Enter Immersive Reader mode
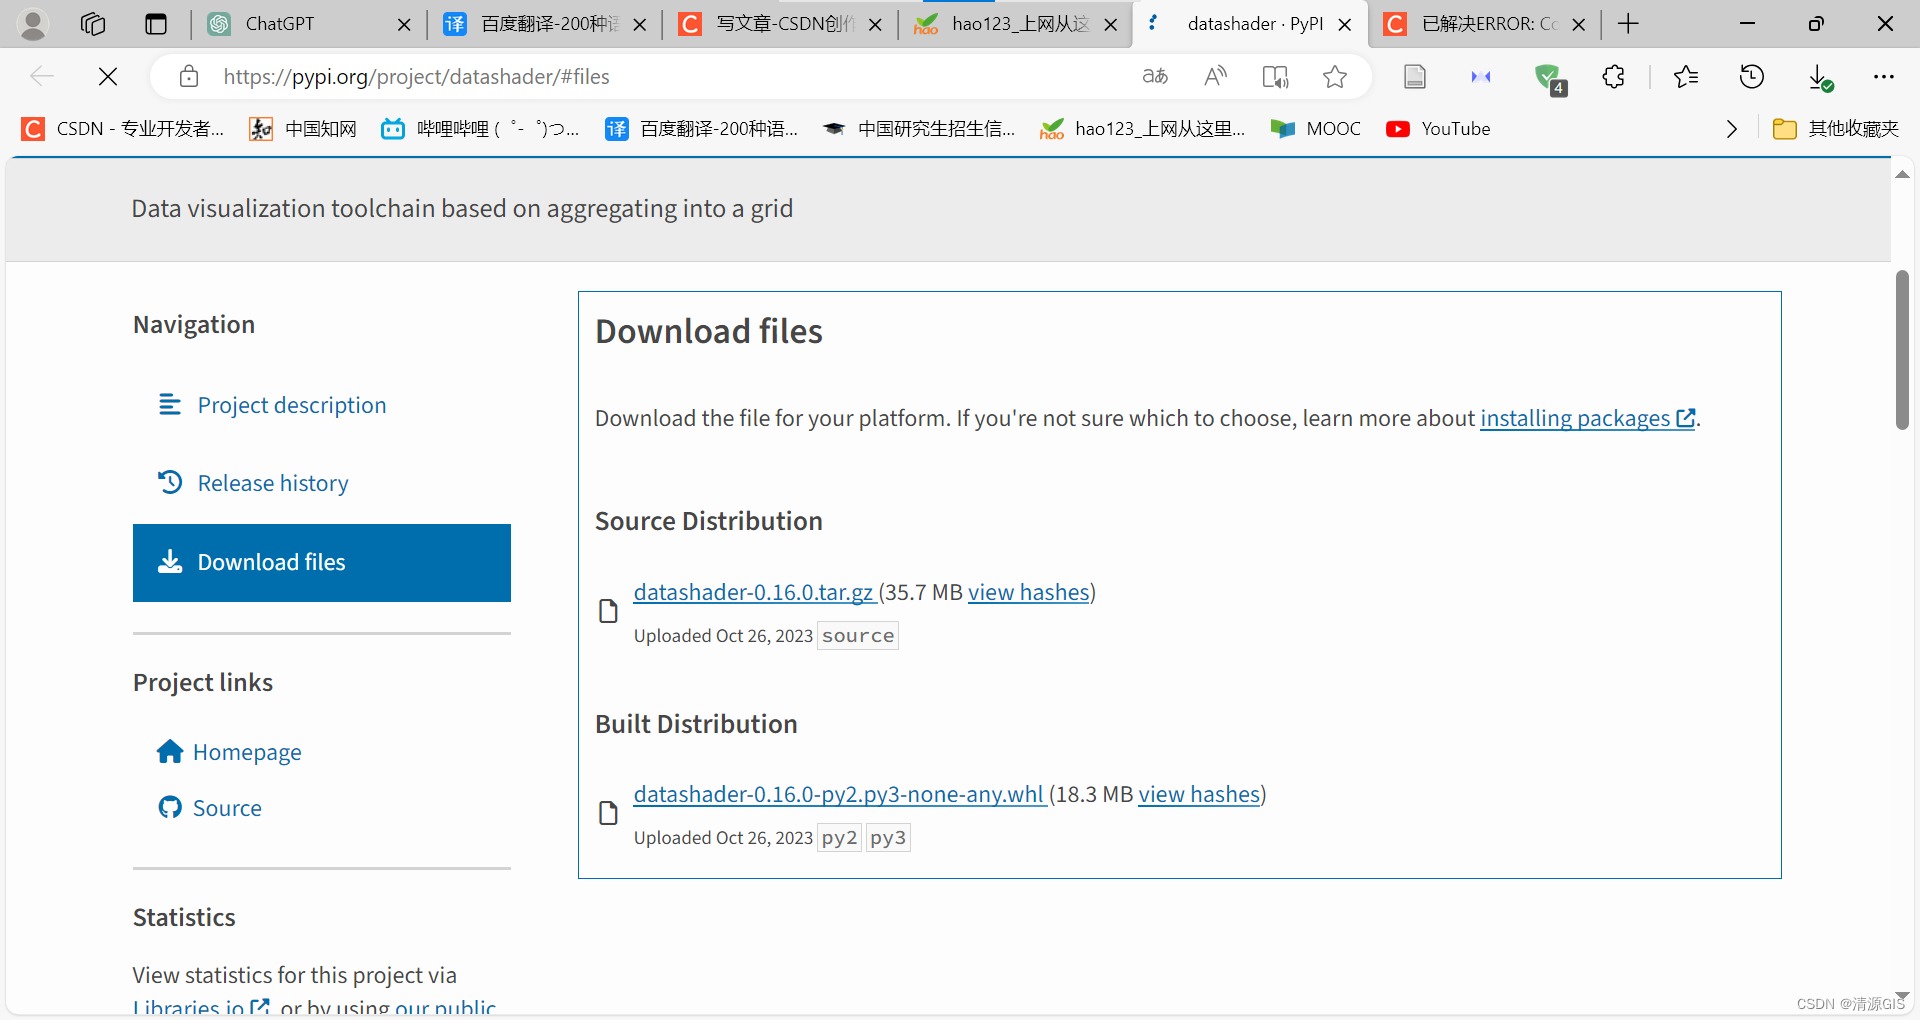Viewport: 1920px width, 1020px height. [1275, 76]
